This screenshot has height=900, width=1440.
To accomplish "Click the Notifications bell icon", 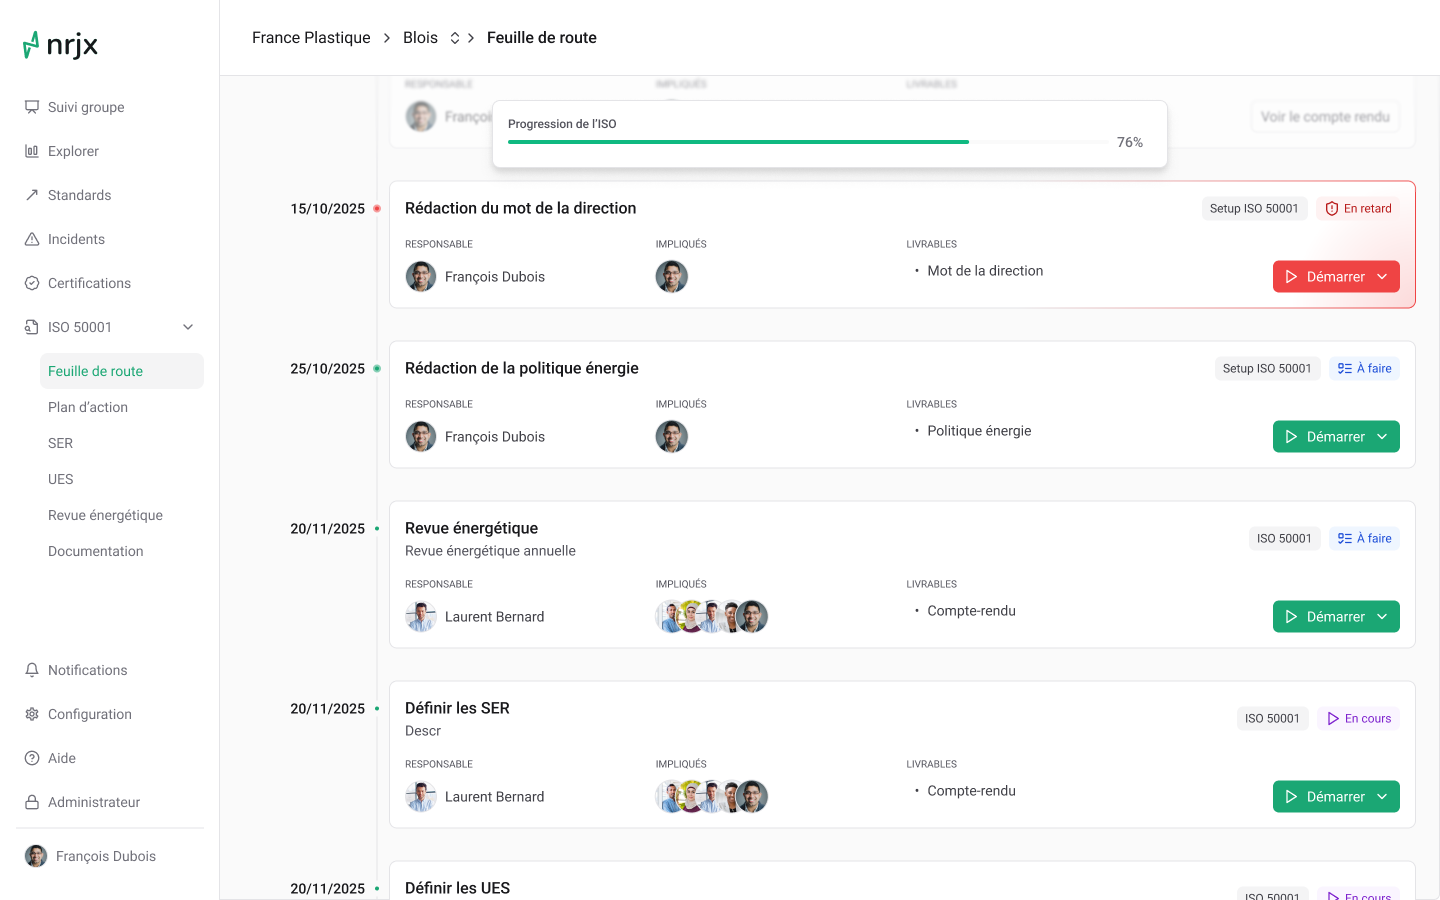I will pos(32,670).
